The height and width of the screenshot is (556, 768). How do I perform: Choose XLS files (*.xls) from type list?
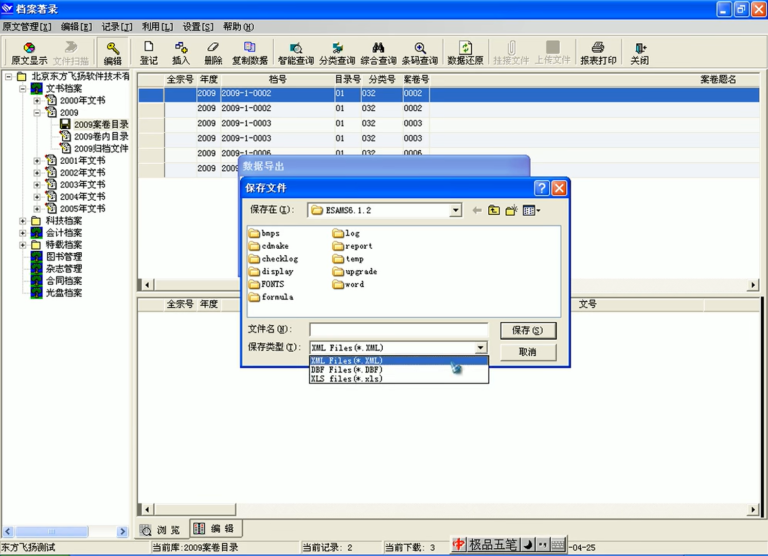coord(347,379)
